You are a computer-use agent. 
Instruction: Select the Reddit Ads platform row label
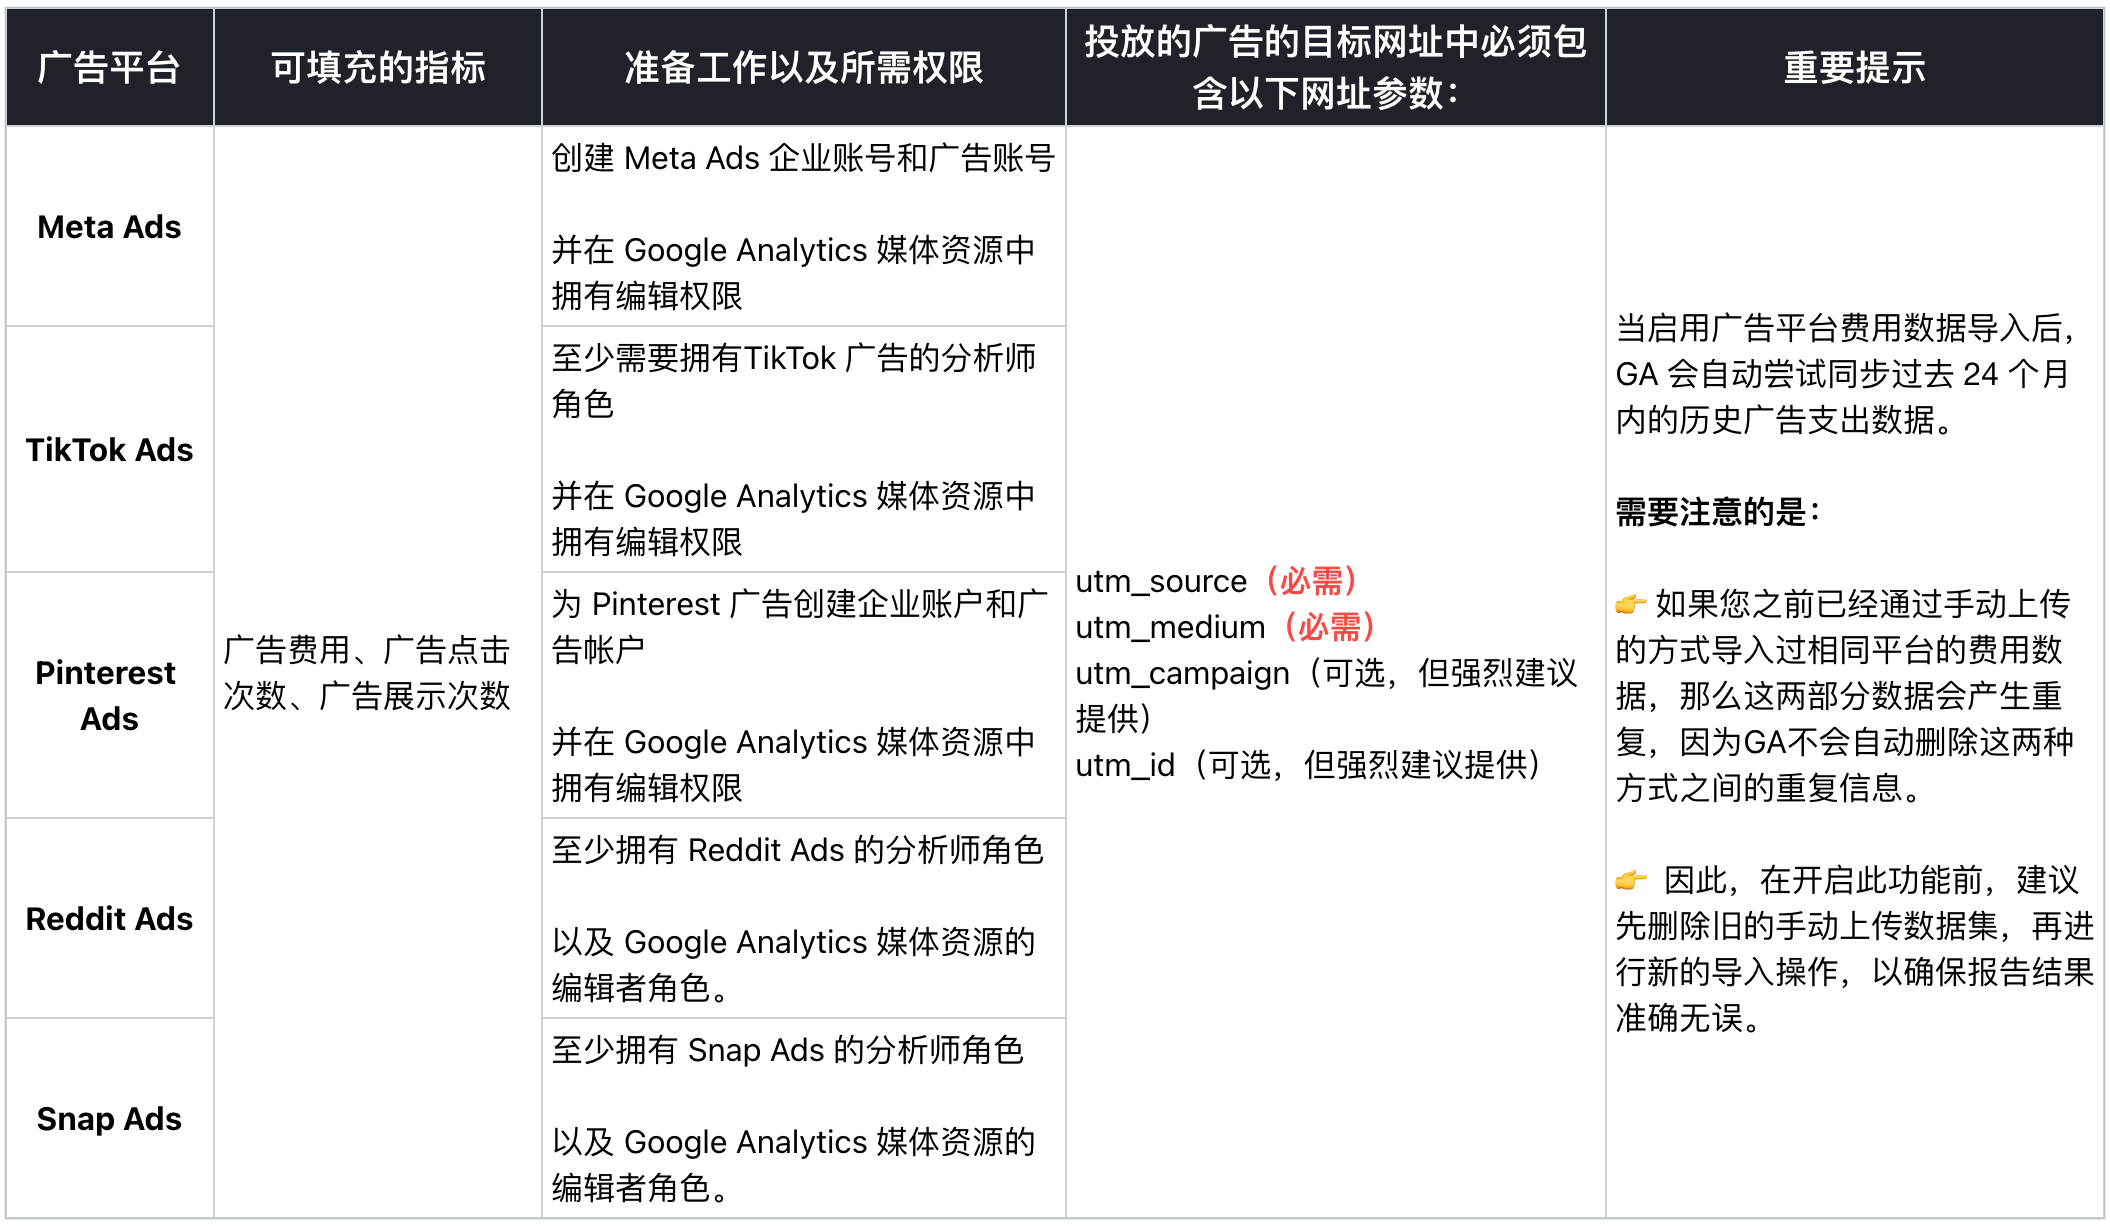click(109, 919)
